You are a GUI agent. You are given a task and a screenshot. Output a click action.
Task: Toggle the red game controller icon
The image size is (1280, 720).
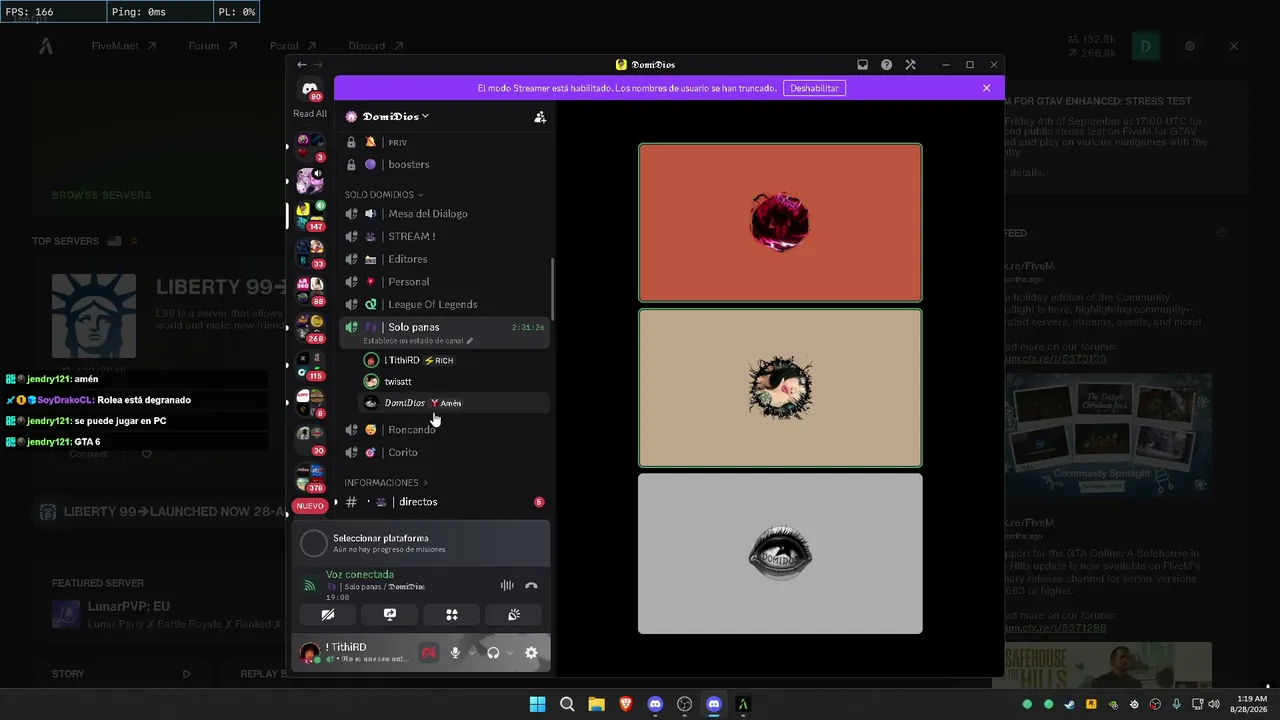coord(428,653)
